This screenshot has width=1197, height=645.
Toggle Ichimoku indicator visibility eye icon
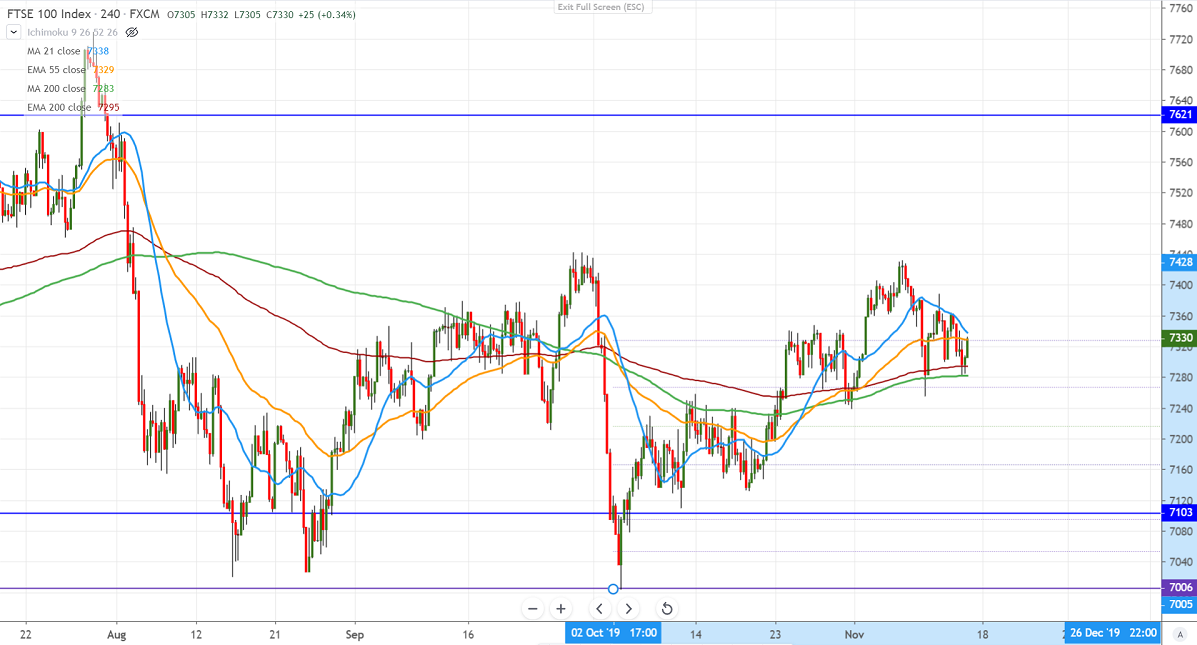132,32
